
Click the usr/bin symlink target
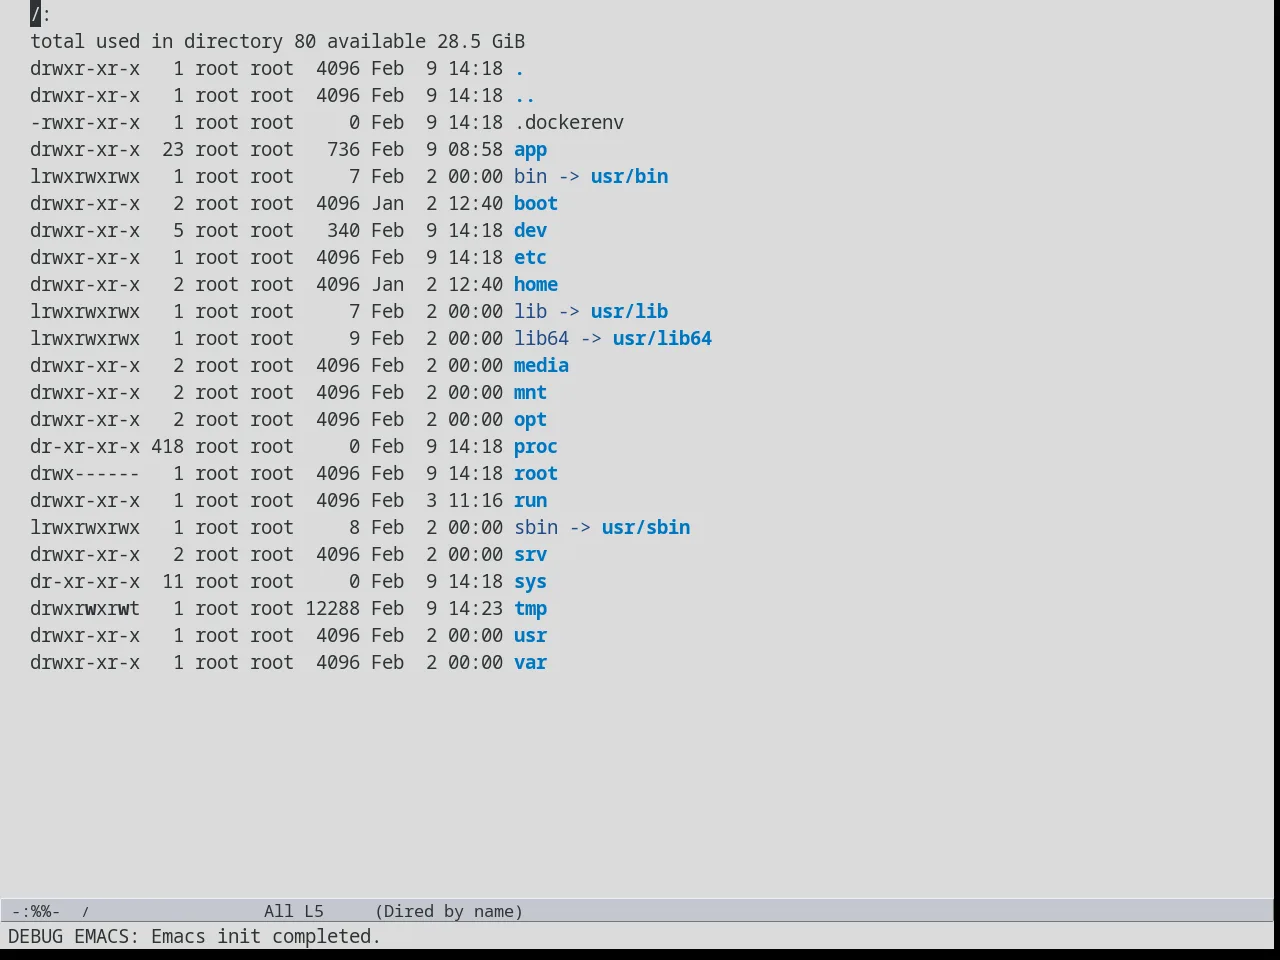629,176
